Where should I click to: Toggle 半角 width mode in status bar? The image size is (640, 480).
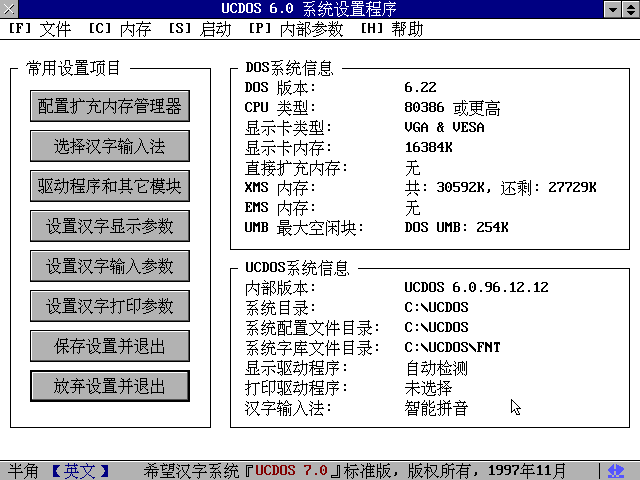tap(23, 470)
